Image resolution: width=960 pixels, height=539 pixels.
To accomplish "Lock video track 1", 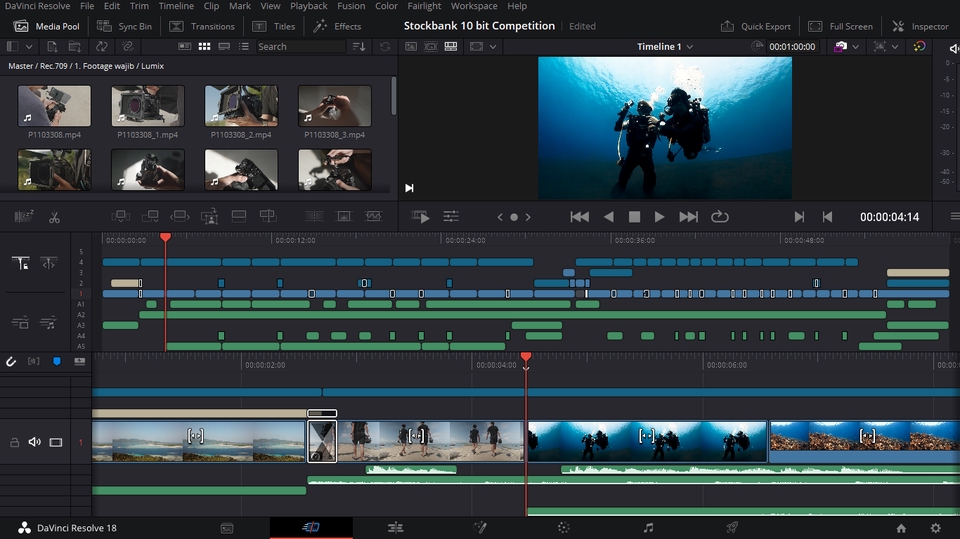I will (x=14, y=442).
